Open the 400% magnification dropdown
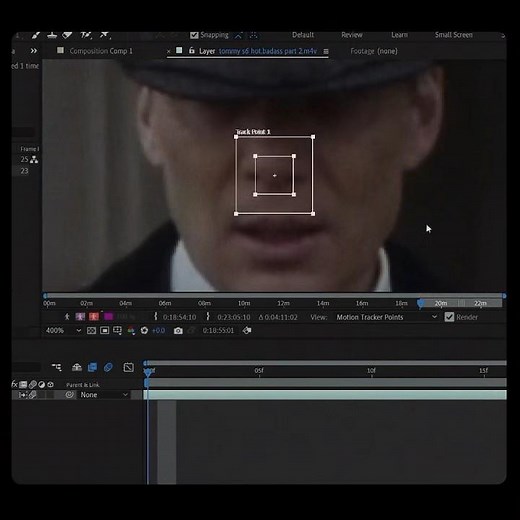520x520 pixels. tap(63, 330)
